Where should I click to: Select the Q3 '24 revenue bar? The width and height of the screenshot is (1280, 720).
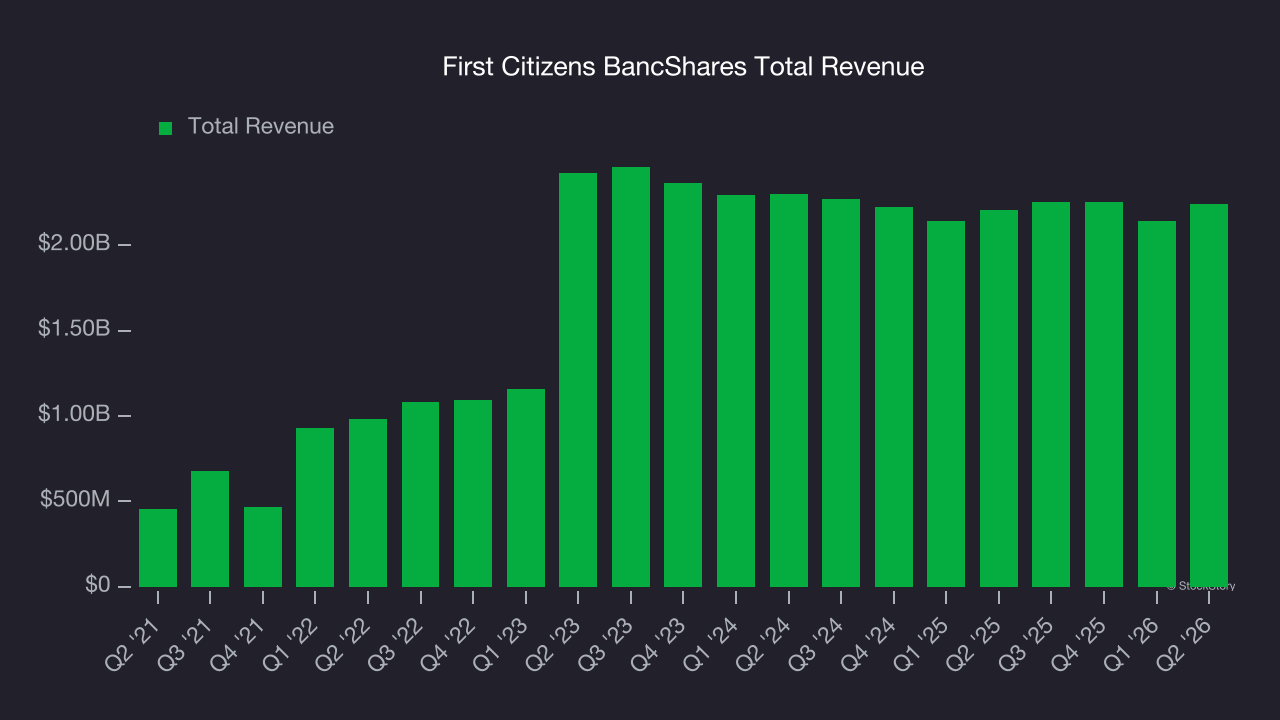(x=841, y=393)
